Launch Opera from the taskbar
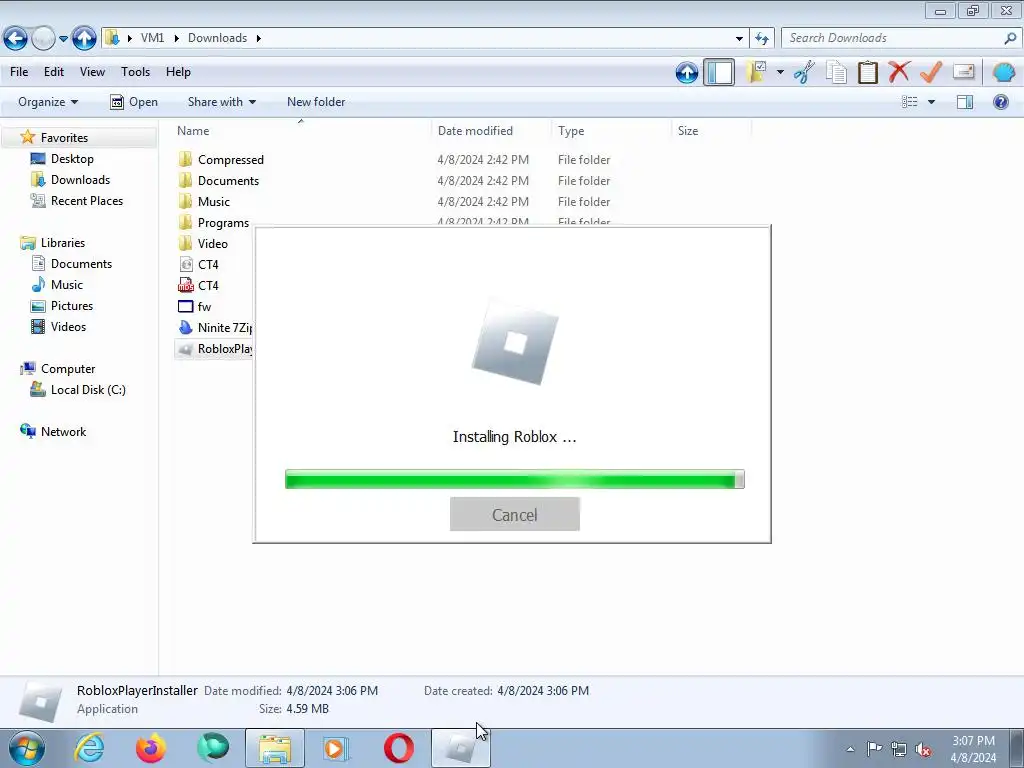Image resolution: width=1024 pixels, height=768 pixels. [x=398, y=748]
